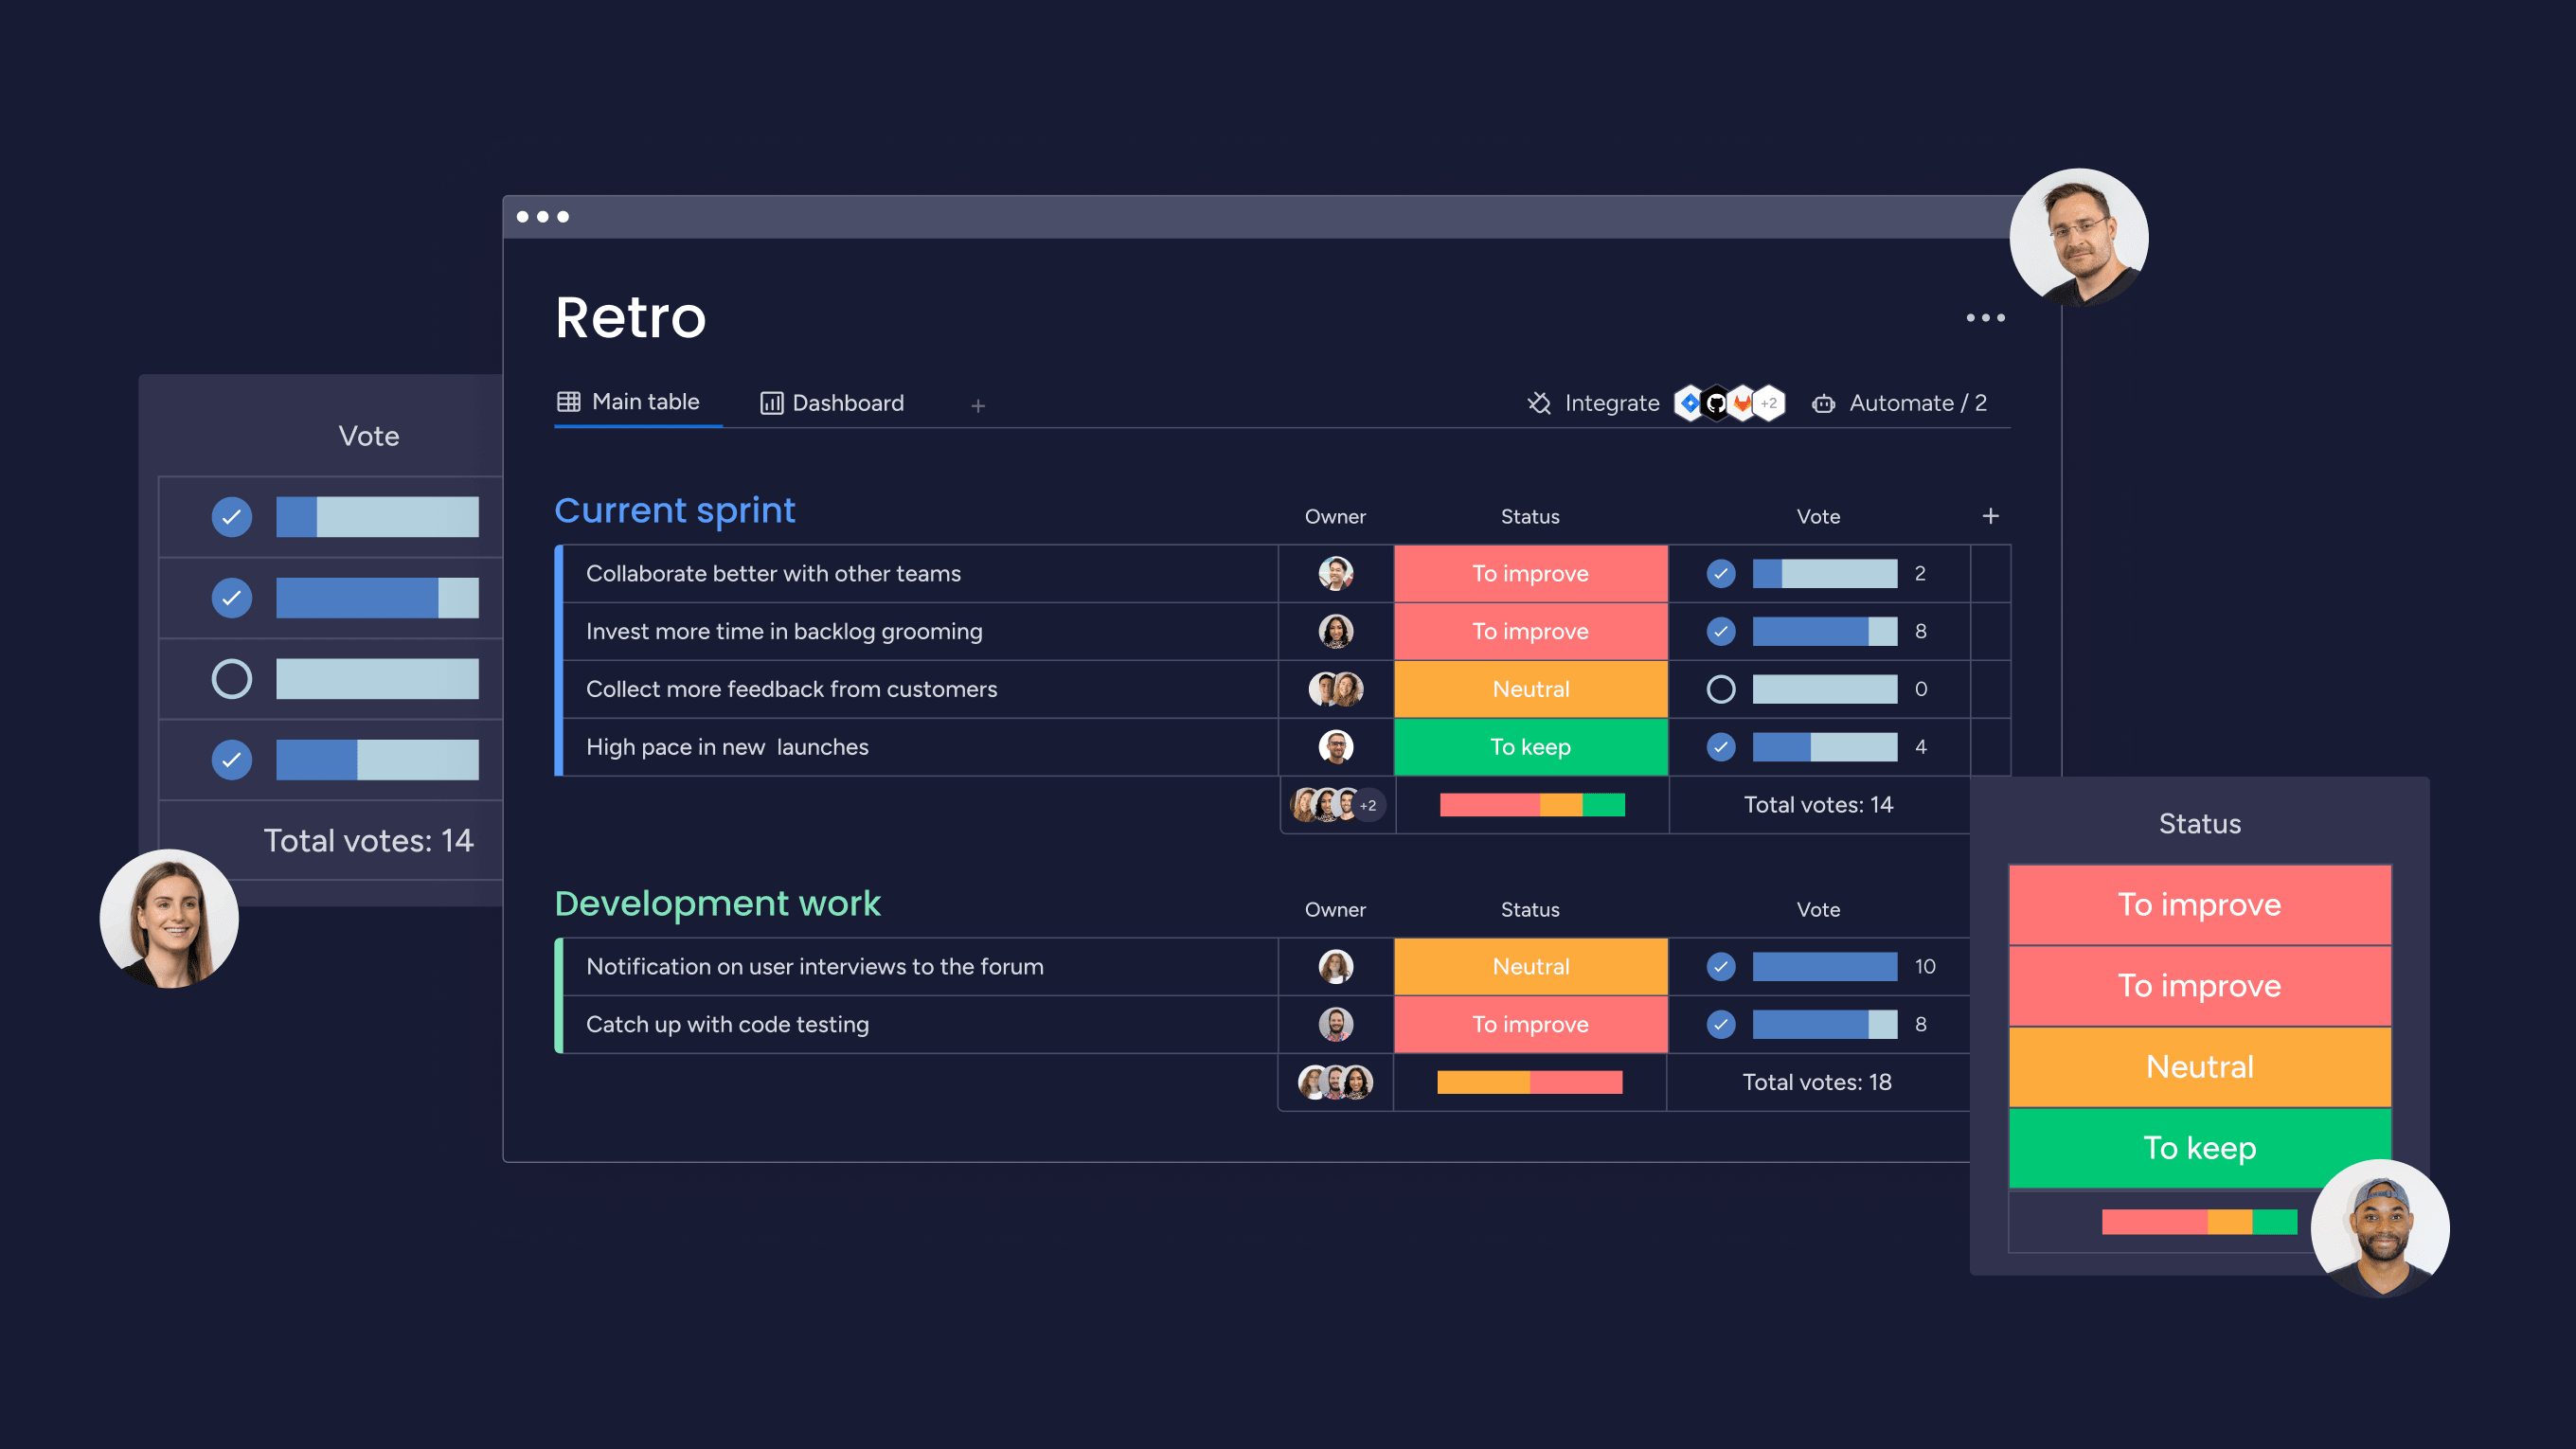Click add new tab plus button
Image resolution: width=2576 pixels, height=1449 pixels.
(975, 403)
